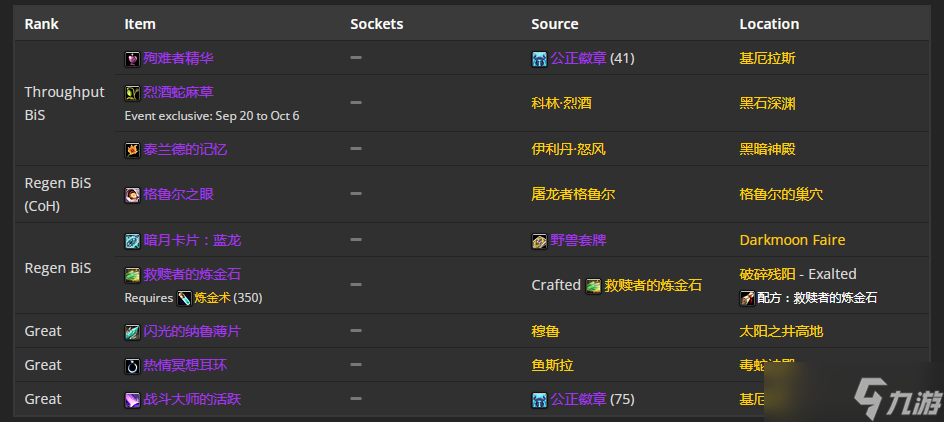The height and width of the screenshot is (422, 944).
Task: Follow the 太阳之井高地 location link
Action: [781, 331]
